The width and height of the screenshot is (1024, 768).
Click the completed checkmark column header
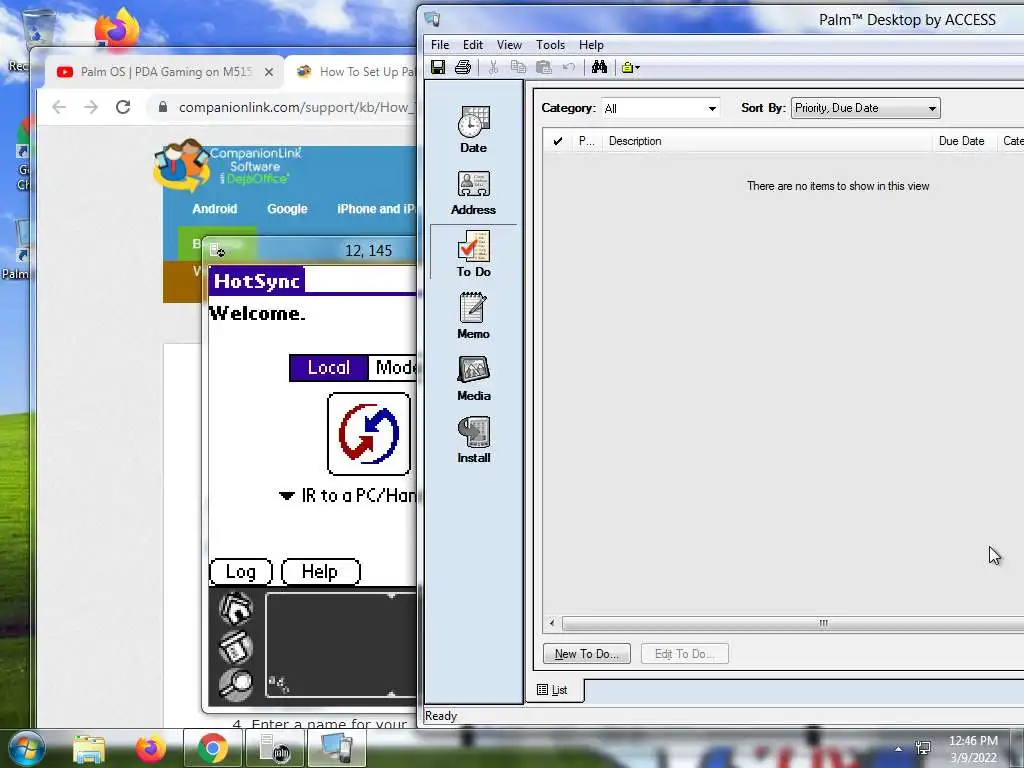pyautogui.click(x=557, y=141)
